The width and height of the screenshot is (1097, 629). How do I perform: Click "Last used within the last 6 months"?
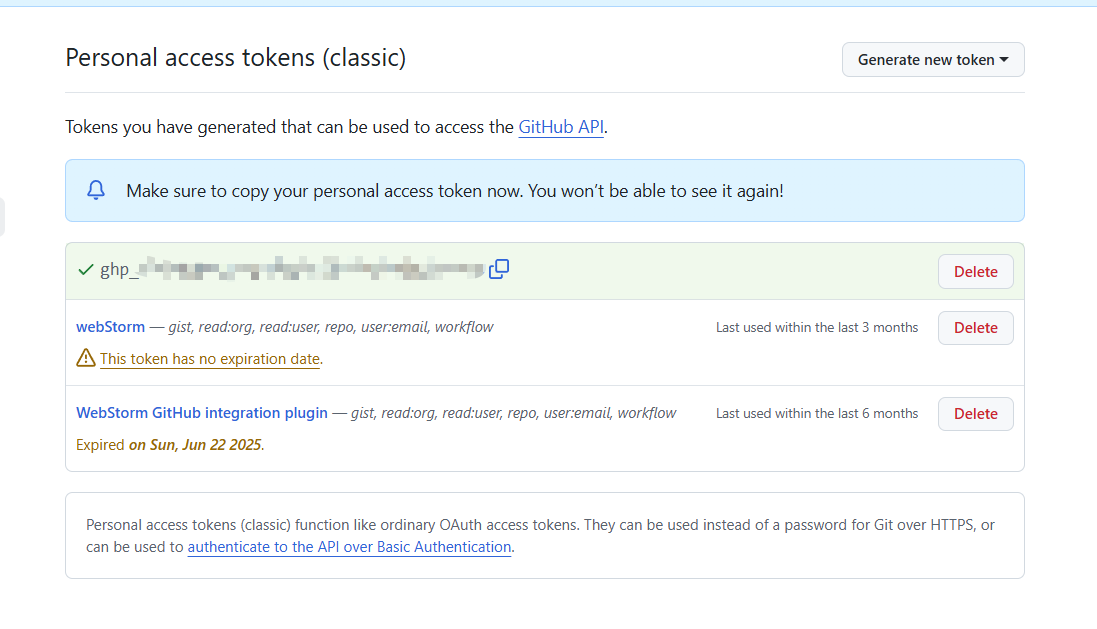coord(816,413)
